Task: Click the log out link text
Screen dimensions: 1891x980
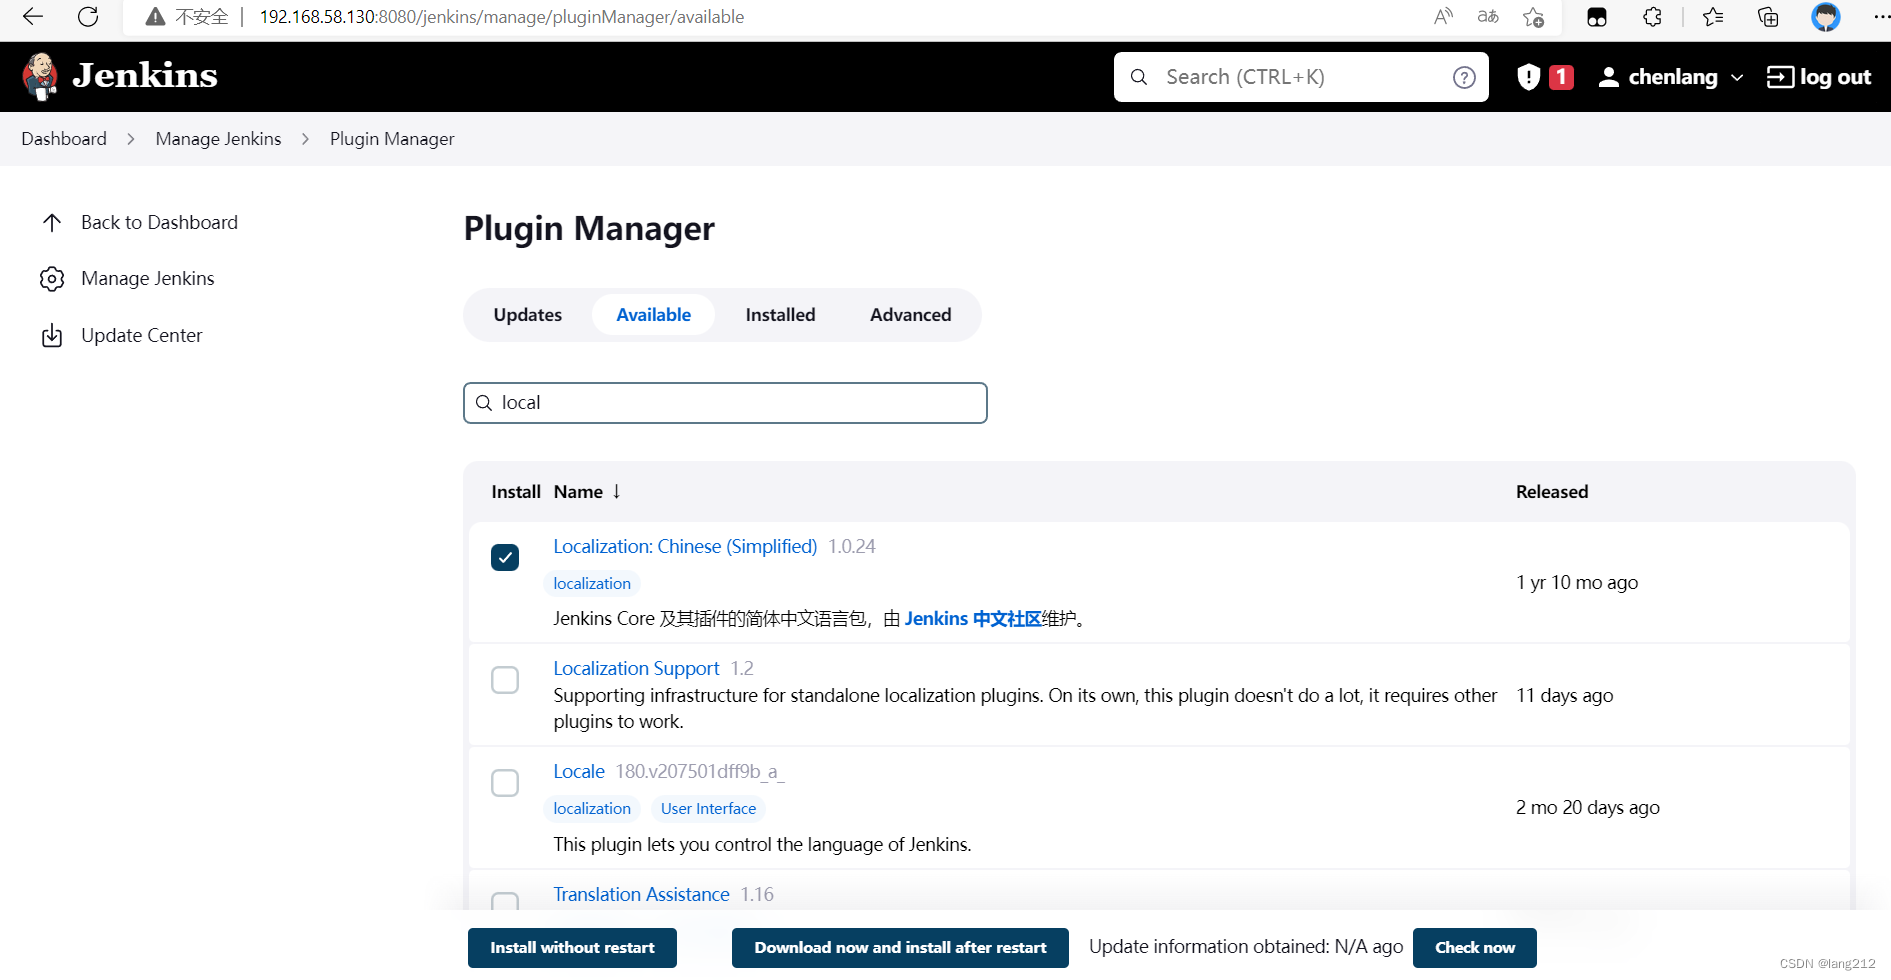Action: pyautogui.click(x=1835, y=77)
